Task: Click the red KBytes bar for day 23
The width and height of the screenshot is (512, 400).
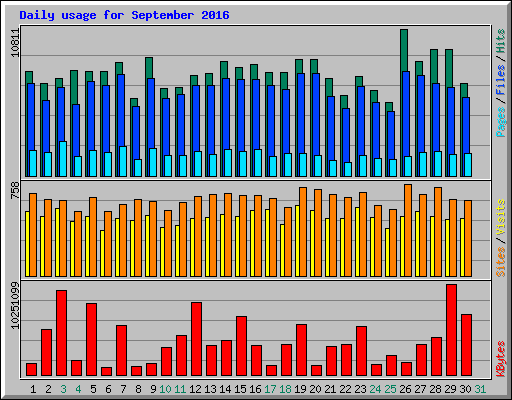Action: coord(361,351)
